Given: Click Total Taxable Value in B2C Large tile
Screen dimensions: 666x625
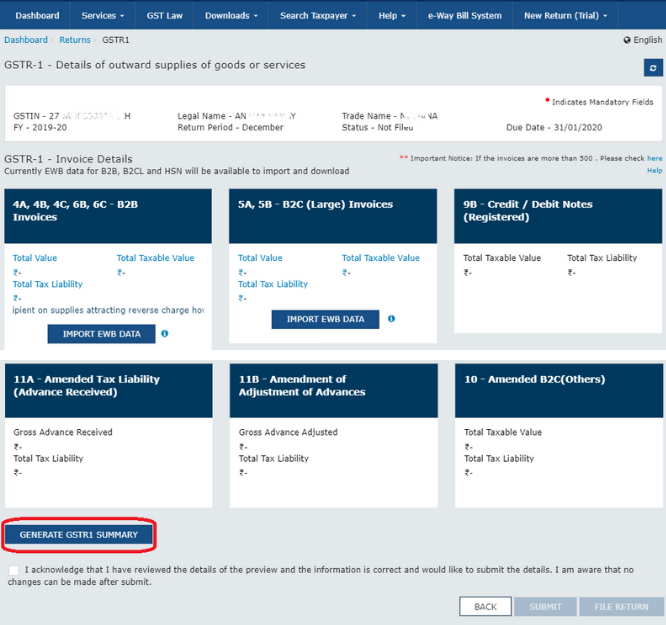Looking at the screenshot, I should click(381, 258).
